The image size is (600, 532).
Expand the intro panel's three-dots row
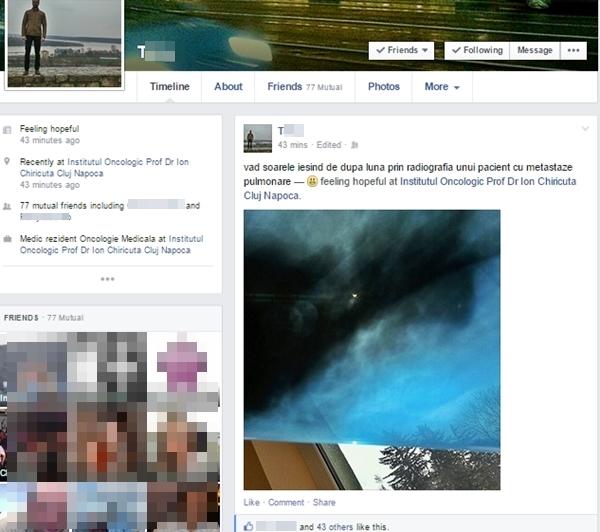click(108, 279)
